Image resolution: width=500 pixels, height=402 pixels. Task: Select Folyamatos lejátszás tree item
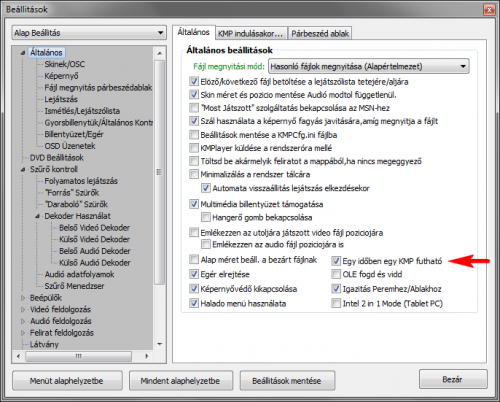click(81, 181)
